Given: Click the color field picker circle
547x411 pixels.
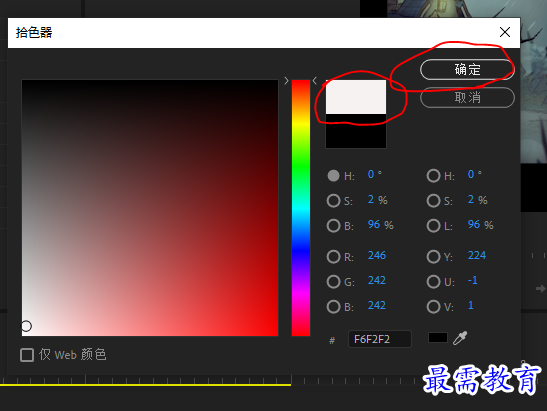Looking at the screenshot, I should coord(26,326).
